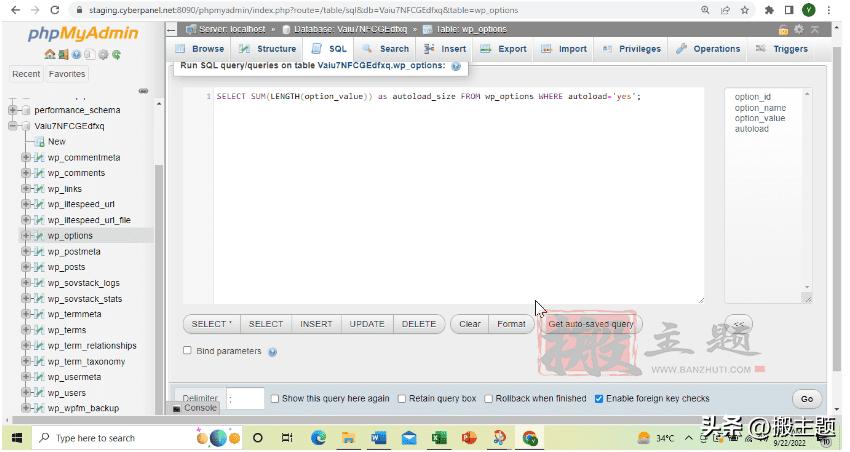Click help icon next to Bind parameters
Image resolution: width=850 pixels, height=452 pixels.
point(272,352)
